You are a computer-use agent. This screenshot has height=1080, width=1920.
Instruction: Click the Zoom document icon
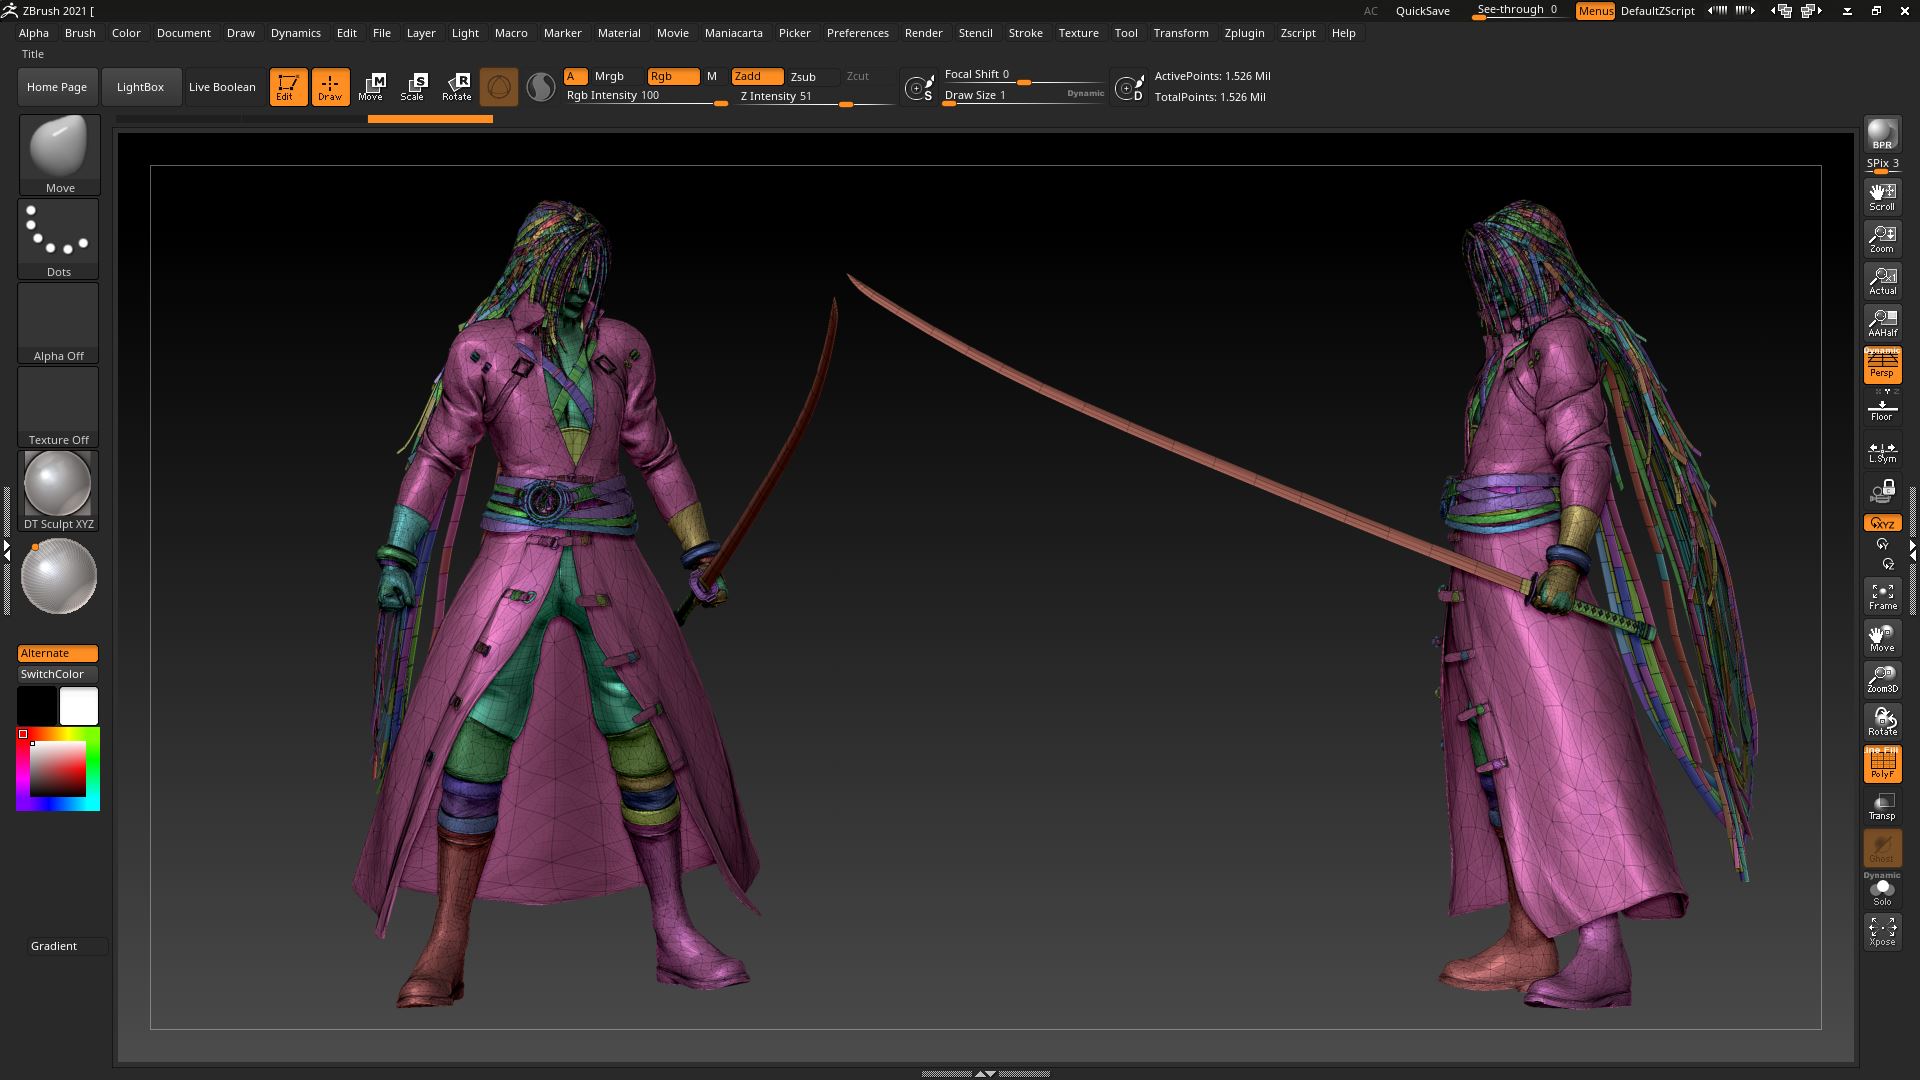(x=1882, y=238)
